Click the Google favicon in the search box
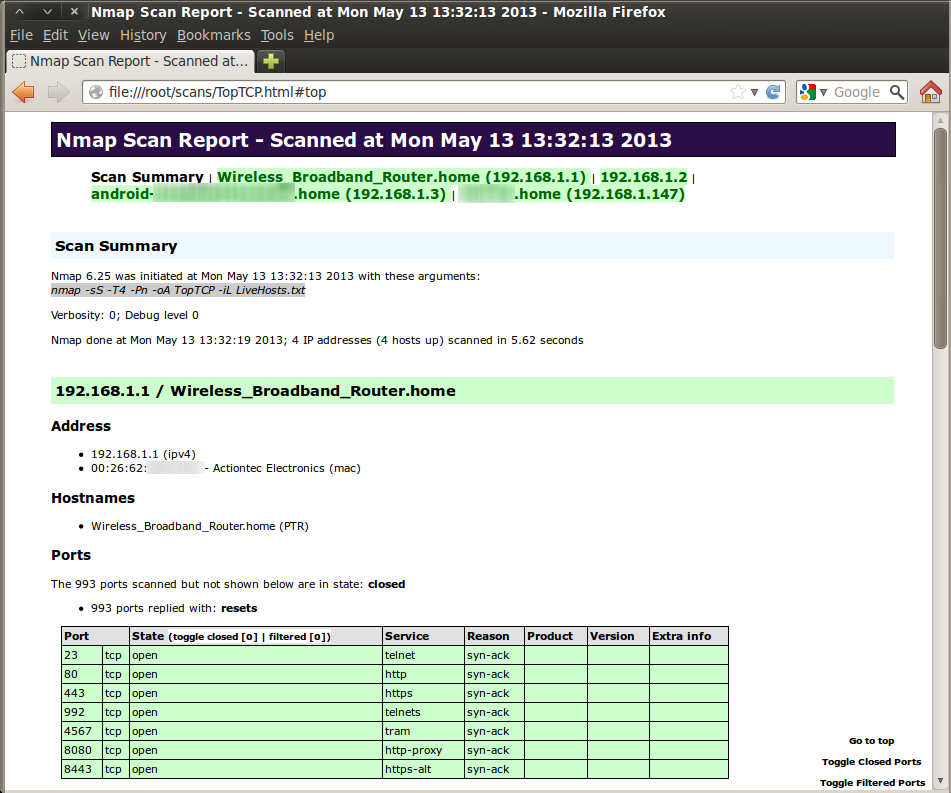Screen dimensions: 951x793 click(x=808, y=91)
